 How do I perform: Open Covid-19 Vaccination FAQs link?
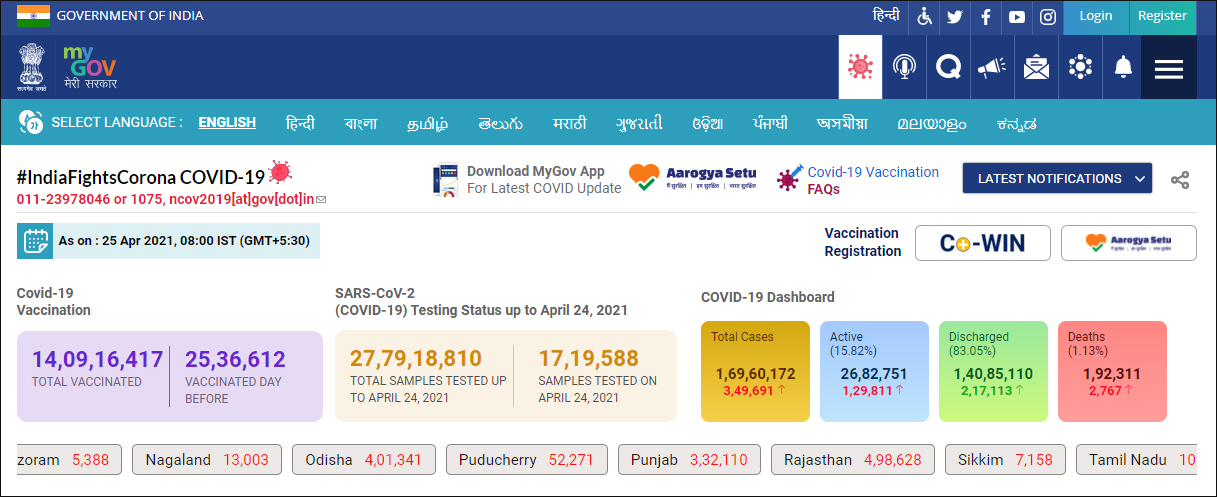872,180
